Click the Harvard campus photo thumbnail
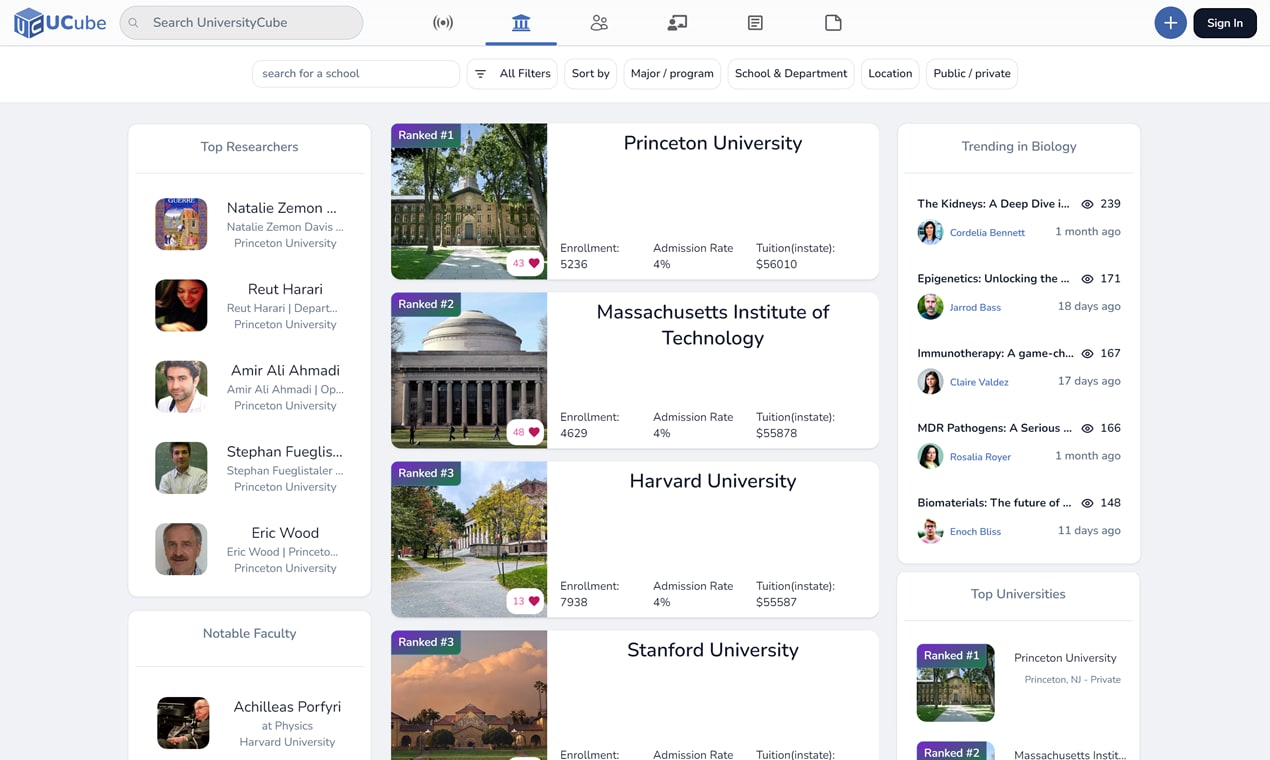Screen dimensions: 1270x760 click(x=469, y=539)
